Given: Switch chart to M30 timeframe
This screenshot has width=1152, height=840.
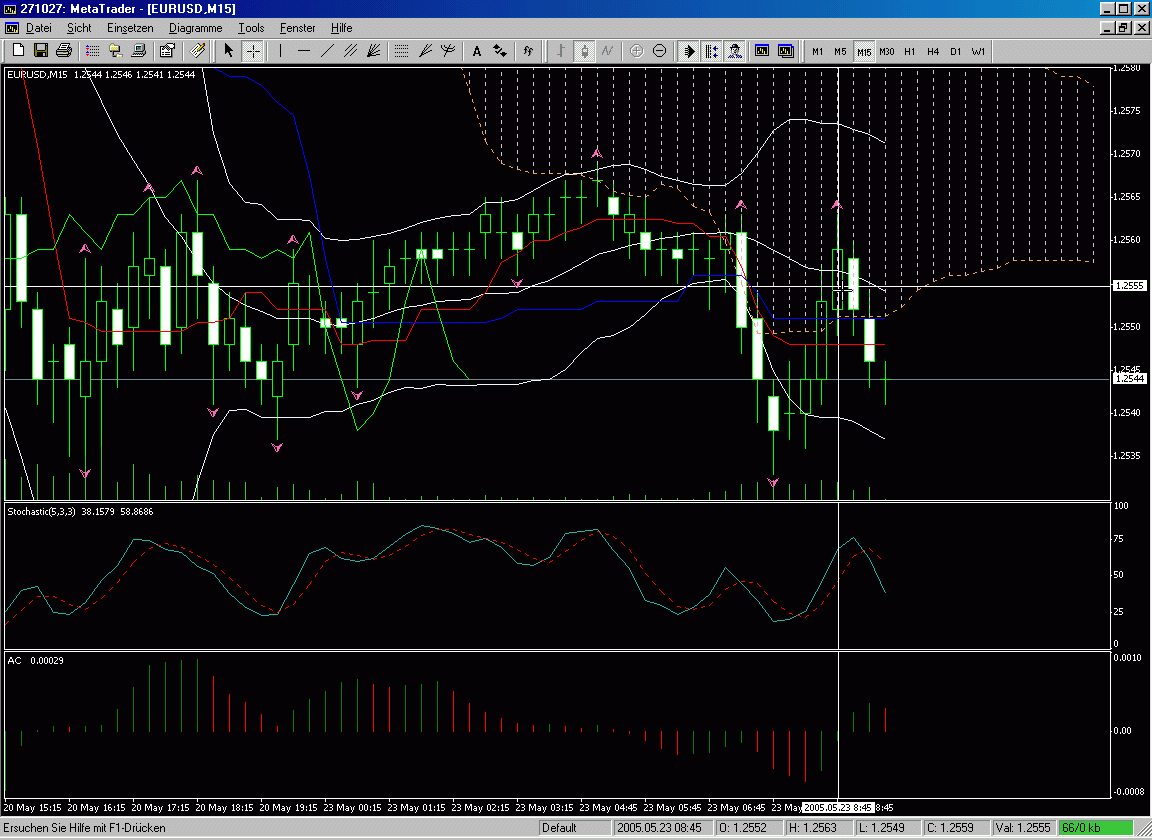Looking at the screenshot, I should tap(886, 51).
